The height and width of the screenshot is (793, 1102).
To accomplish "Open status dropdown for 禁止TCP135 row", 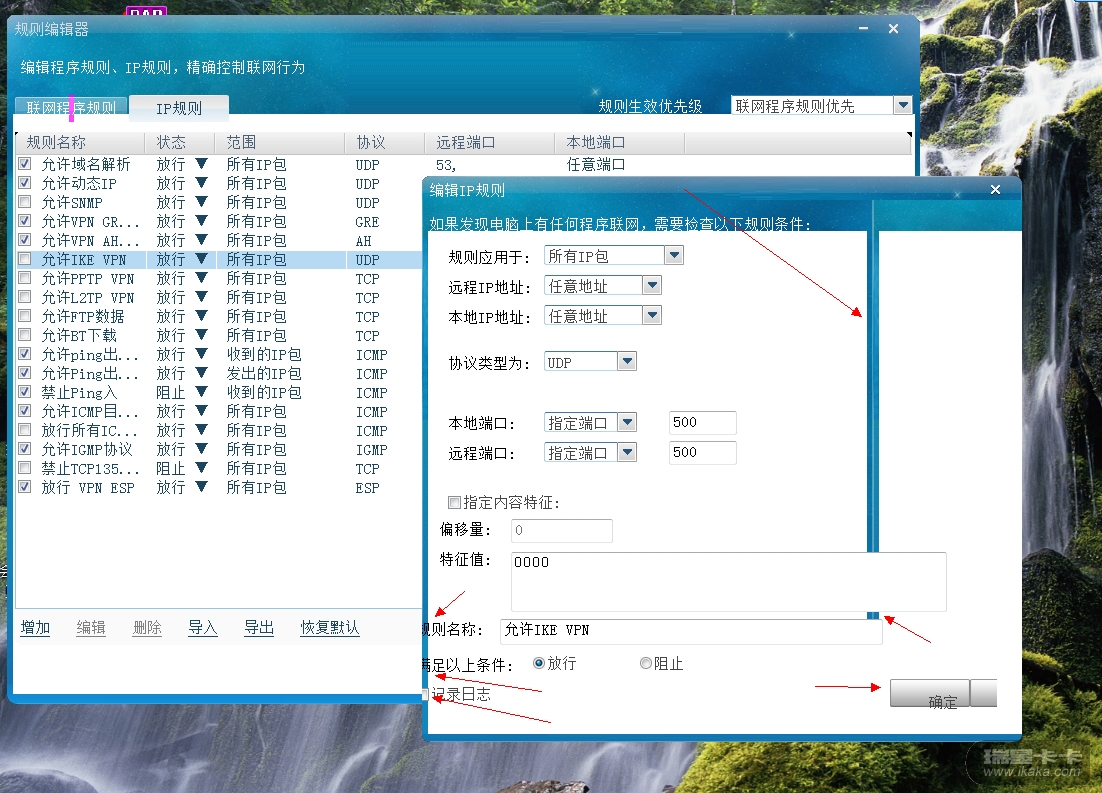I will coord(202,468).
